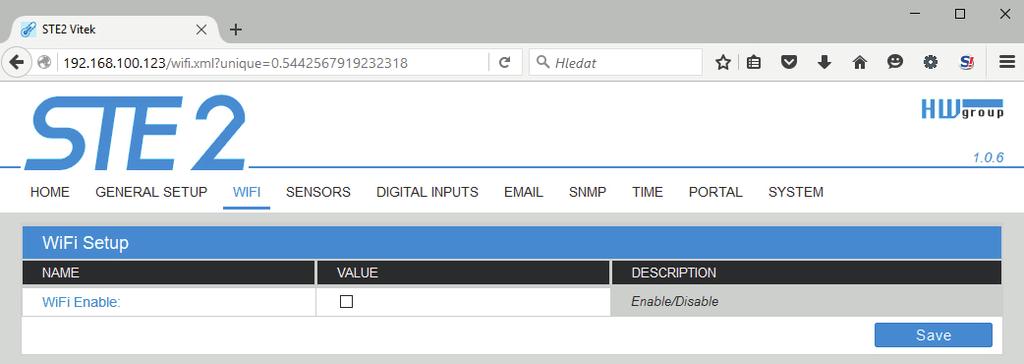Open the TIME settings page

[647, 192]
